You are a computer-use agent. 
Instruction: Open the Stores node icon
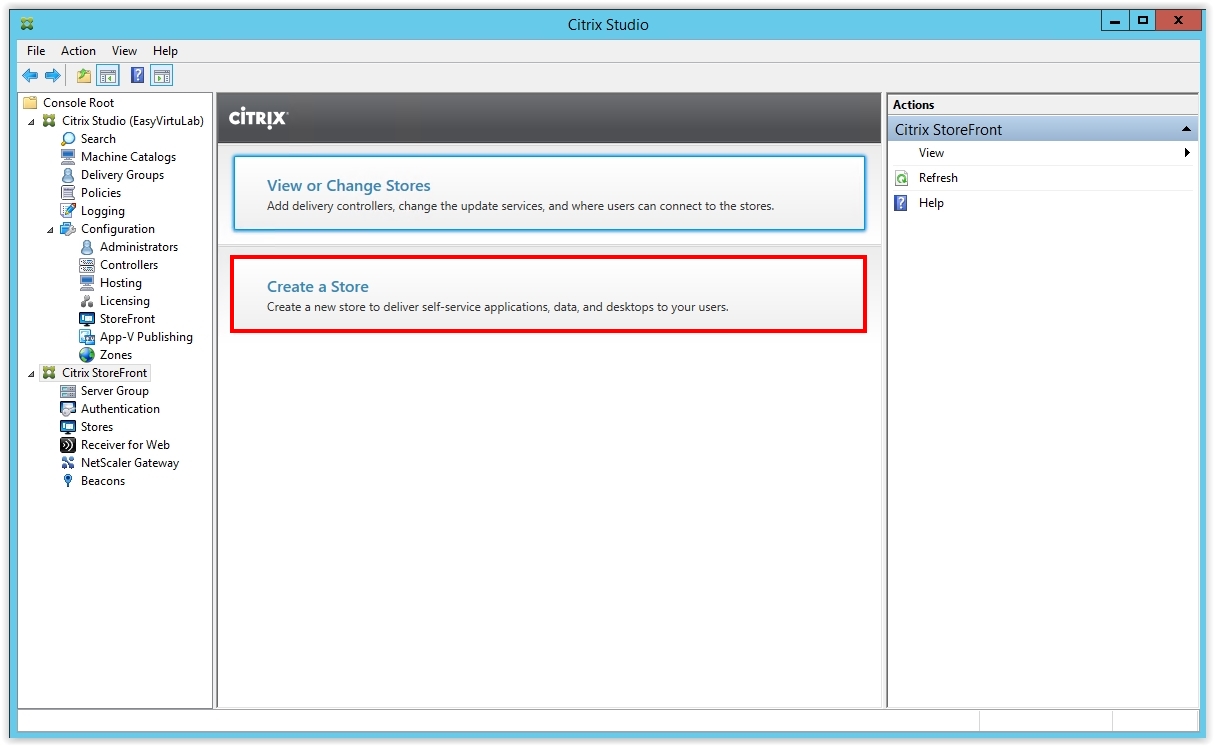click(x=68, y=427)
